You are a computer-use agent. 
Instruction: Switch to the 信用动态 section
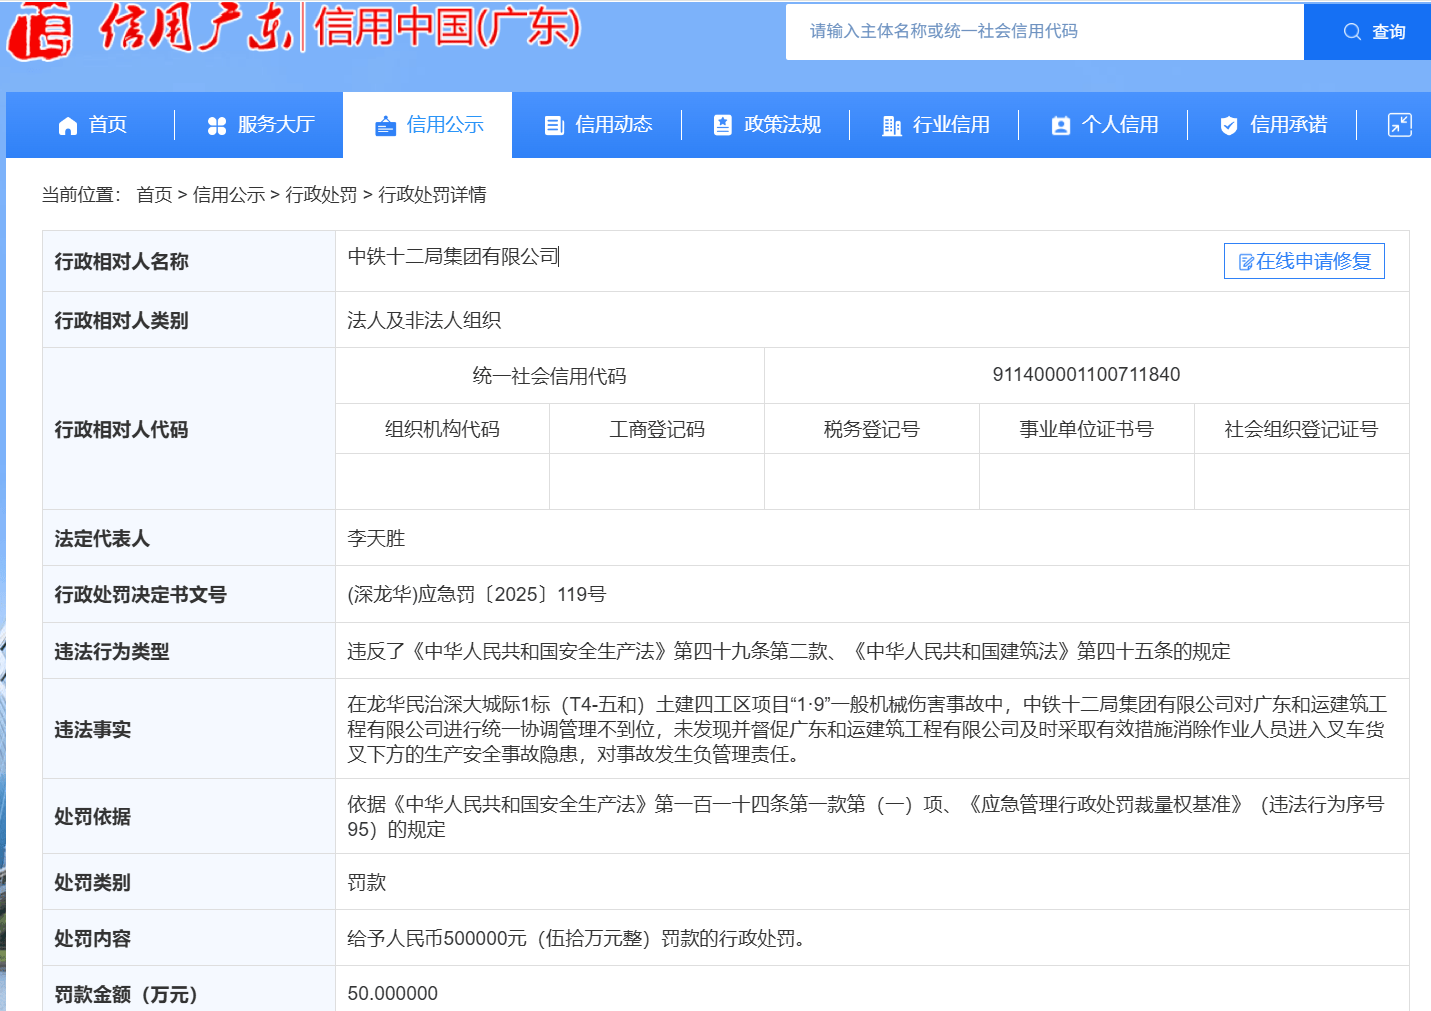614,125
